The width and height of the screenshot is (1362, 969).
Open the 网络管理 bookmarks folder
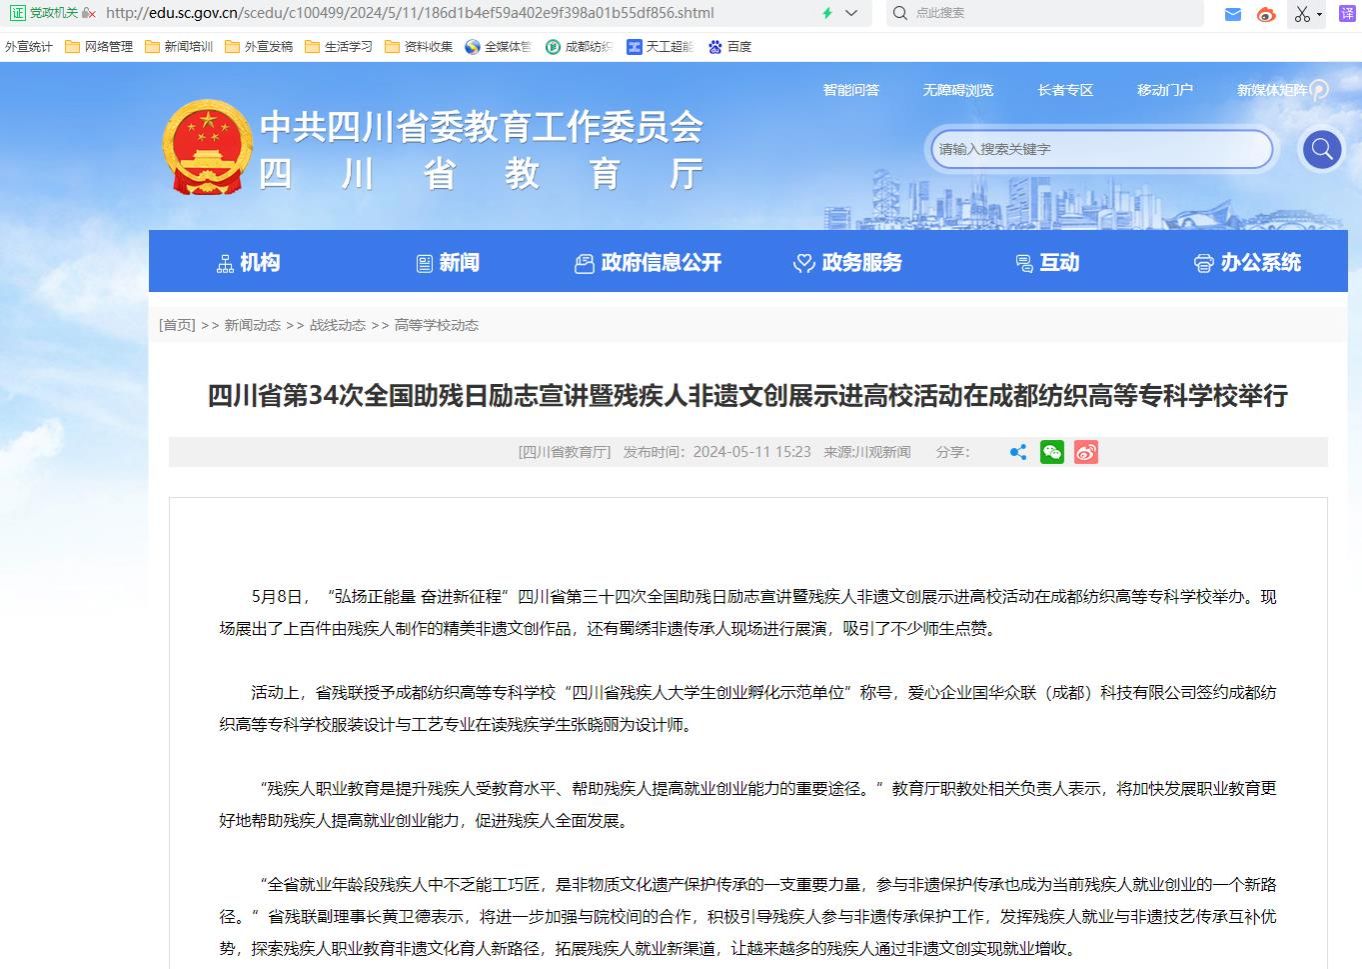pyautogui.click(x=99, y=47)
